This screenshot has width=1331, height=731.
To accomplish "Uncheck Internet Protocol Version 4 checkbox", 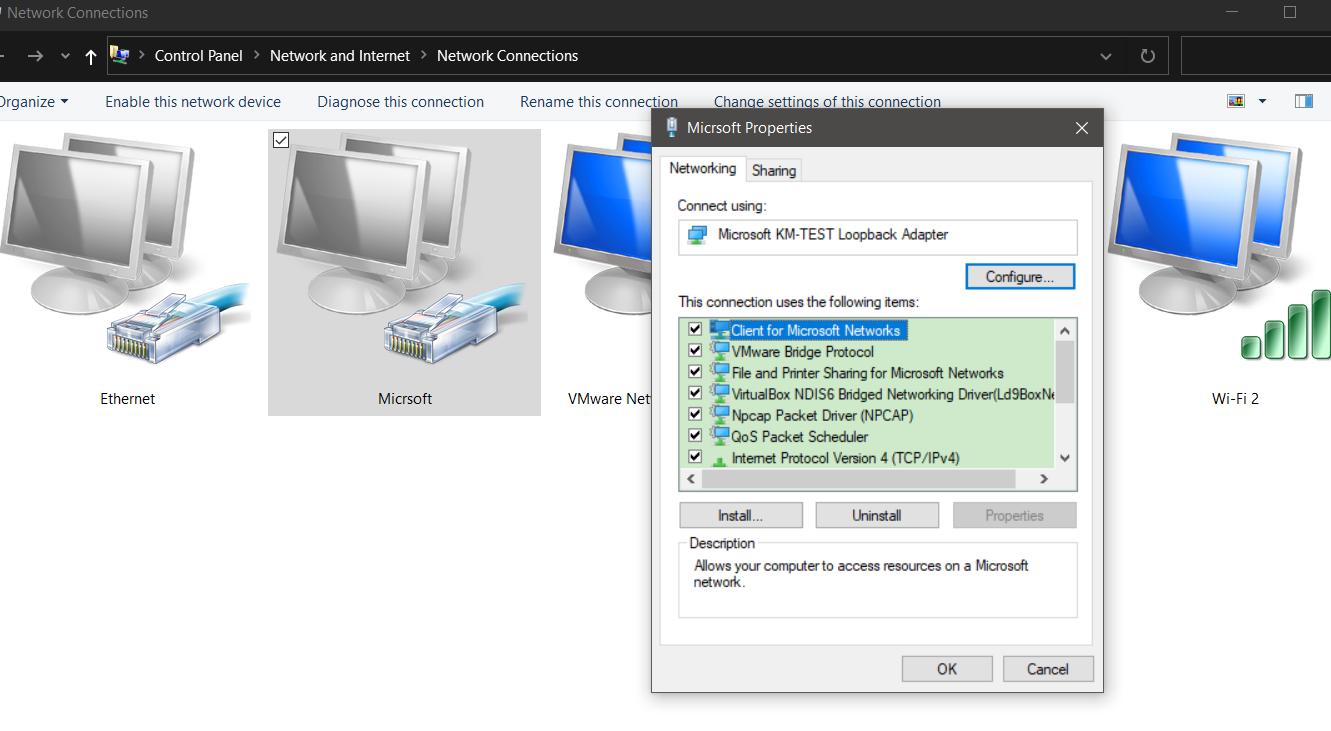I will pos(695,458).
